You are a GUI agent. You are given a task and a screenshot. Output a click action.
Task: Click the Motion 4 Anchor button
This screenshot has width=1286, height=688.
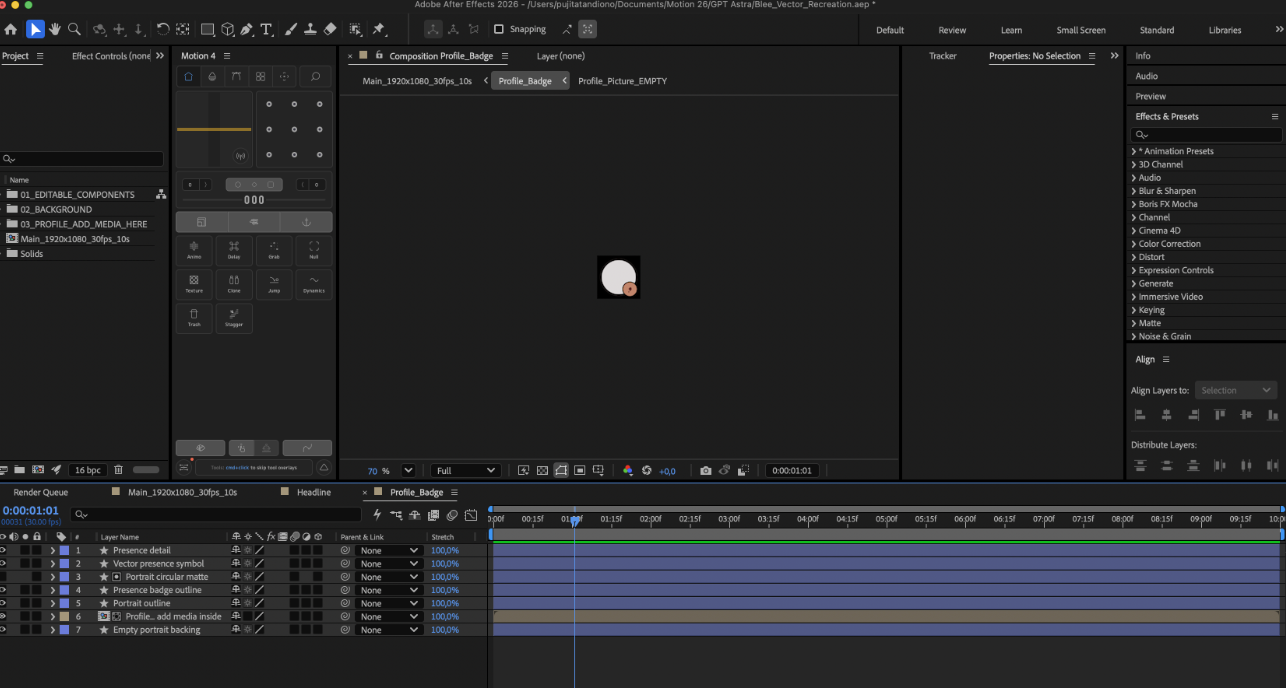tap(306, 221)
